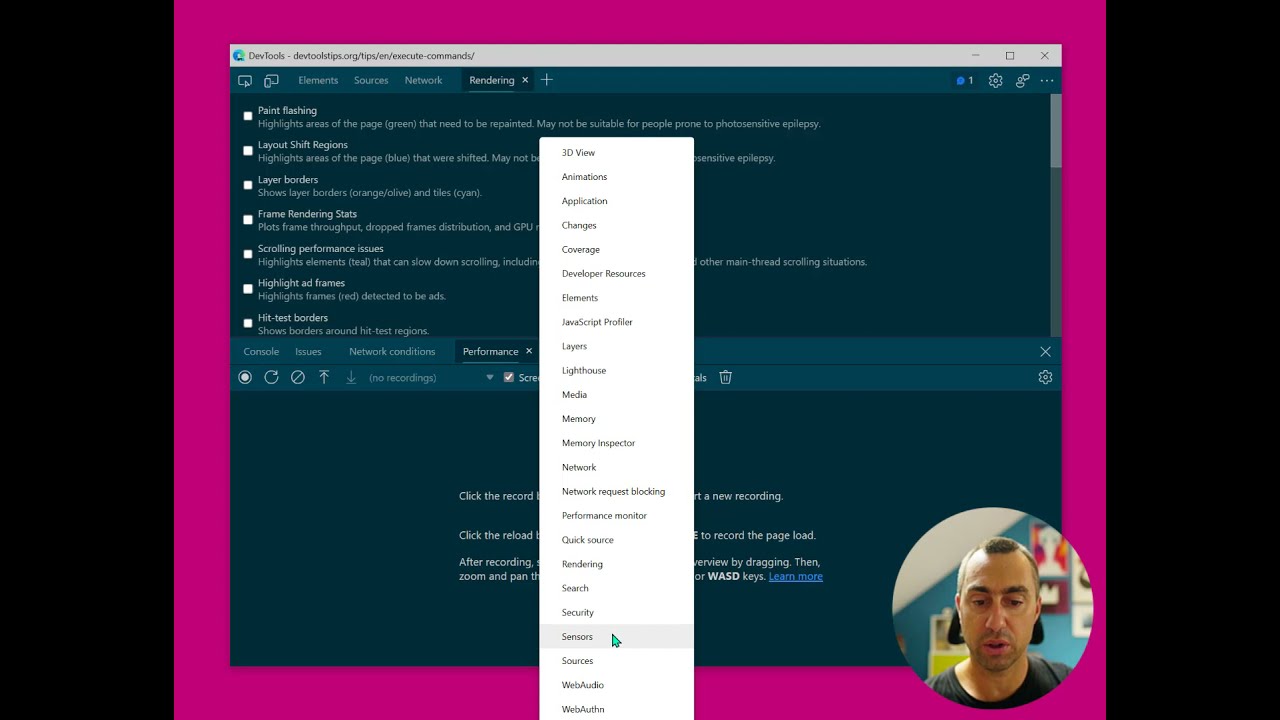Screen dimensions: 1280x720
Task: Select Lighthouse menu entry
Action: tap(616, 370)
